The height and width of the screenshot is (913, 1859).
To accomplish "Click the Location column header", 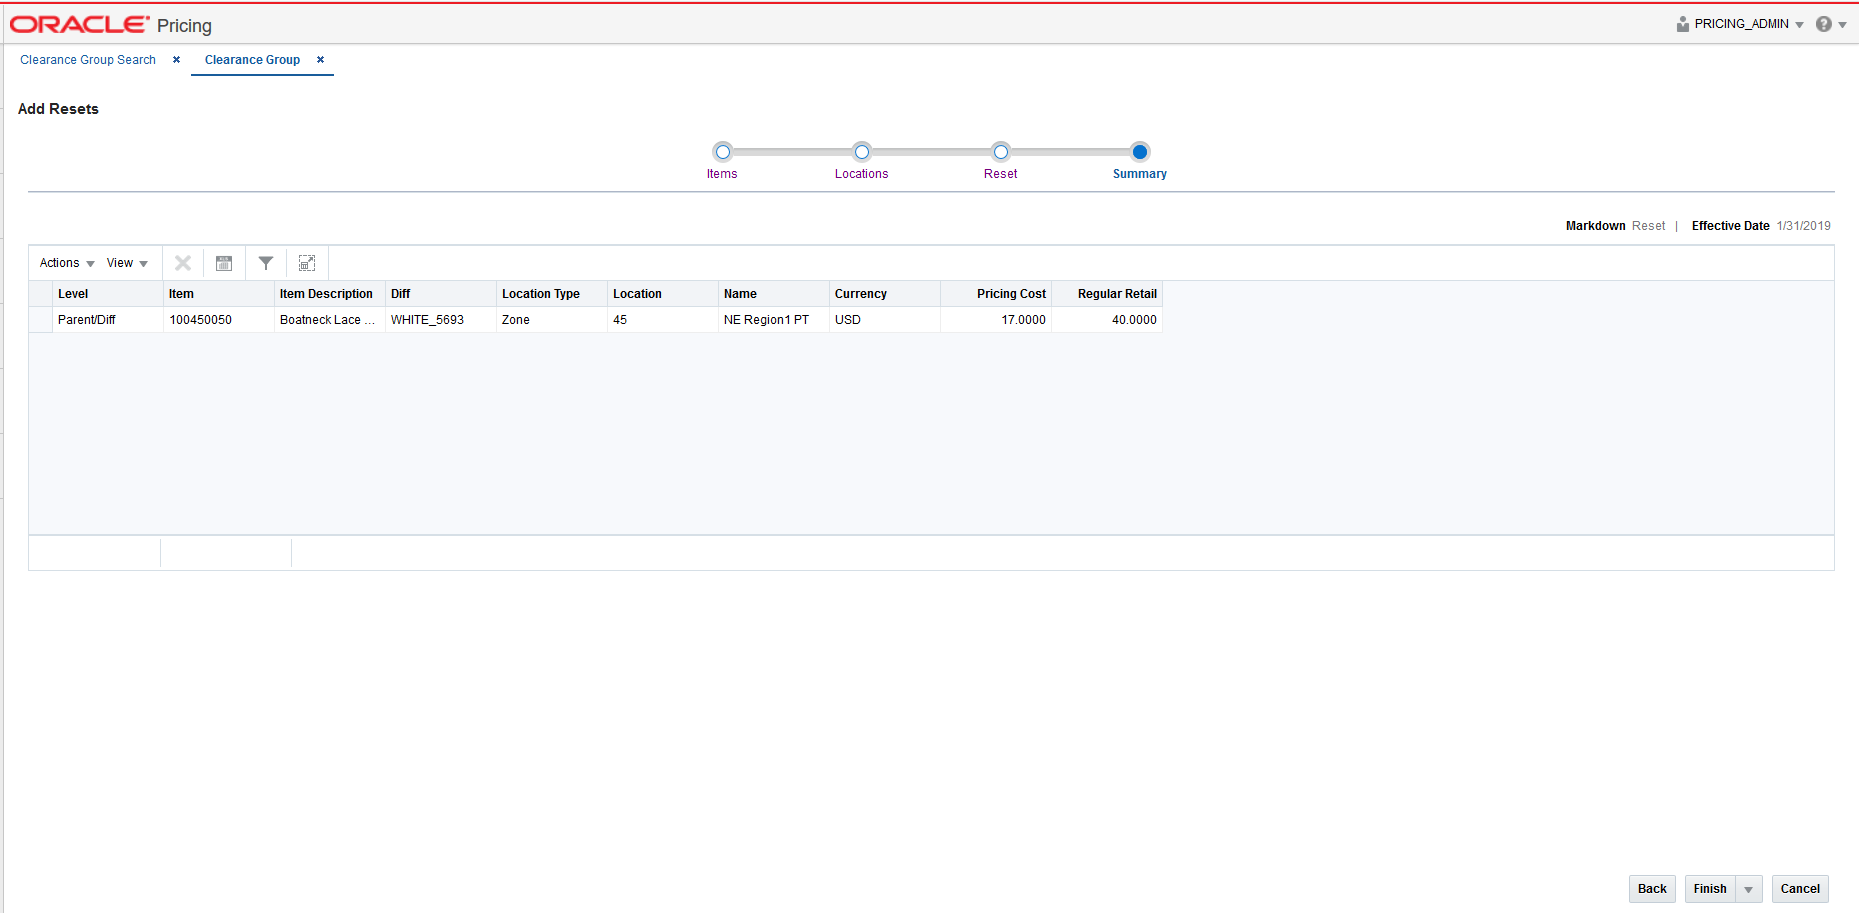I will [x=663, y=294].
